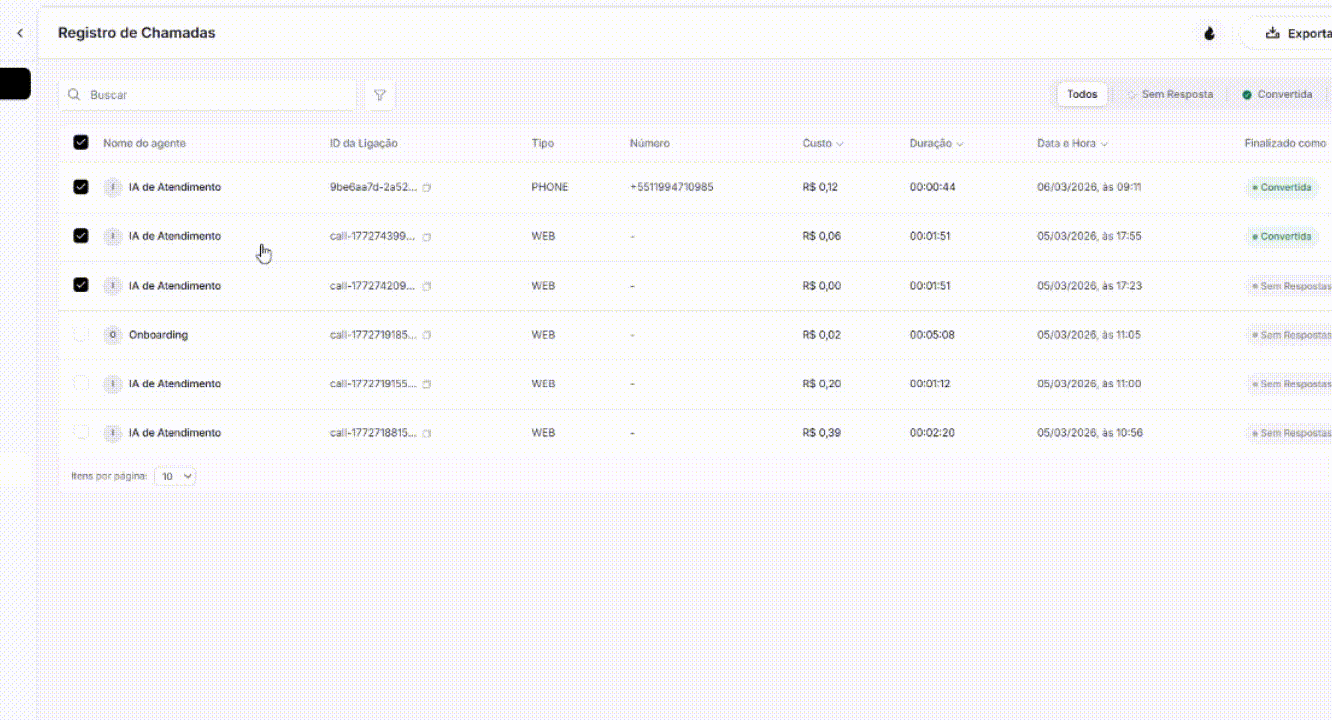Click cost value R$ 0,20
This screenshot has width=1332, height=720.
coord(822,383)
